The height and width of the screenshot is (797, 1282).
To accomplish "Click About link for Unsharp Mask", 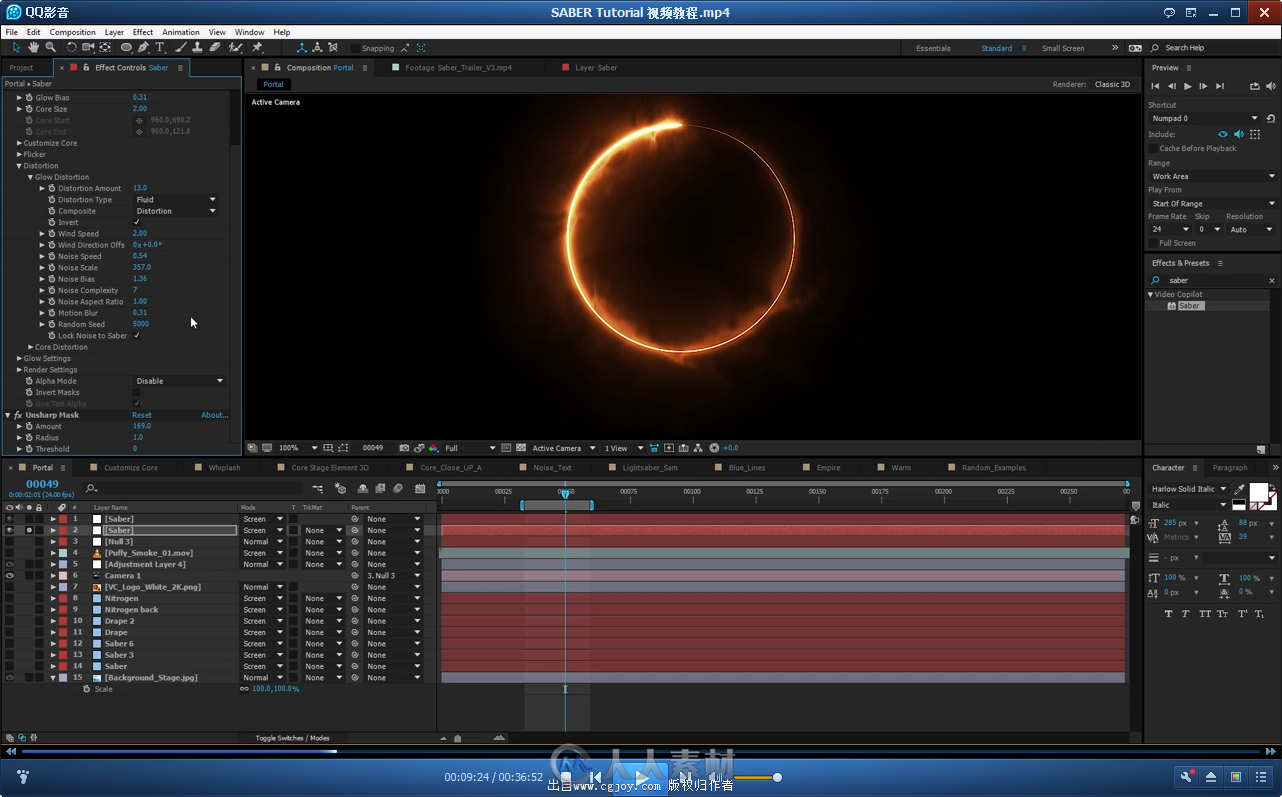I will 214,415.
